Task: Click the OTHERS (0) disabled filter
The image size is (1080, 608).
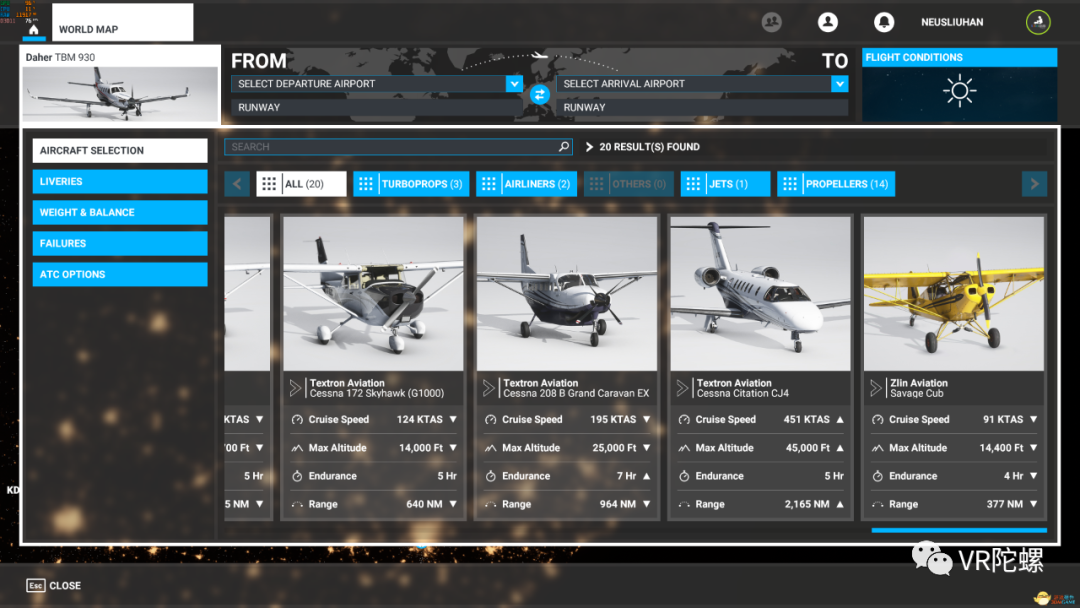Action: tap(629, 184)
